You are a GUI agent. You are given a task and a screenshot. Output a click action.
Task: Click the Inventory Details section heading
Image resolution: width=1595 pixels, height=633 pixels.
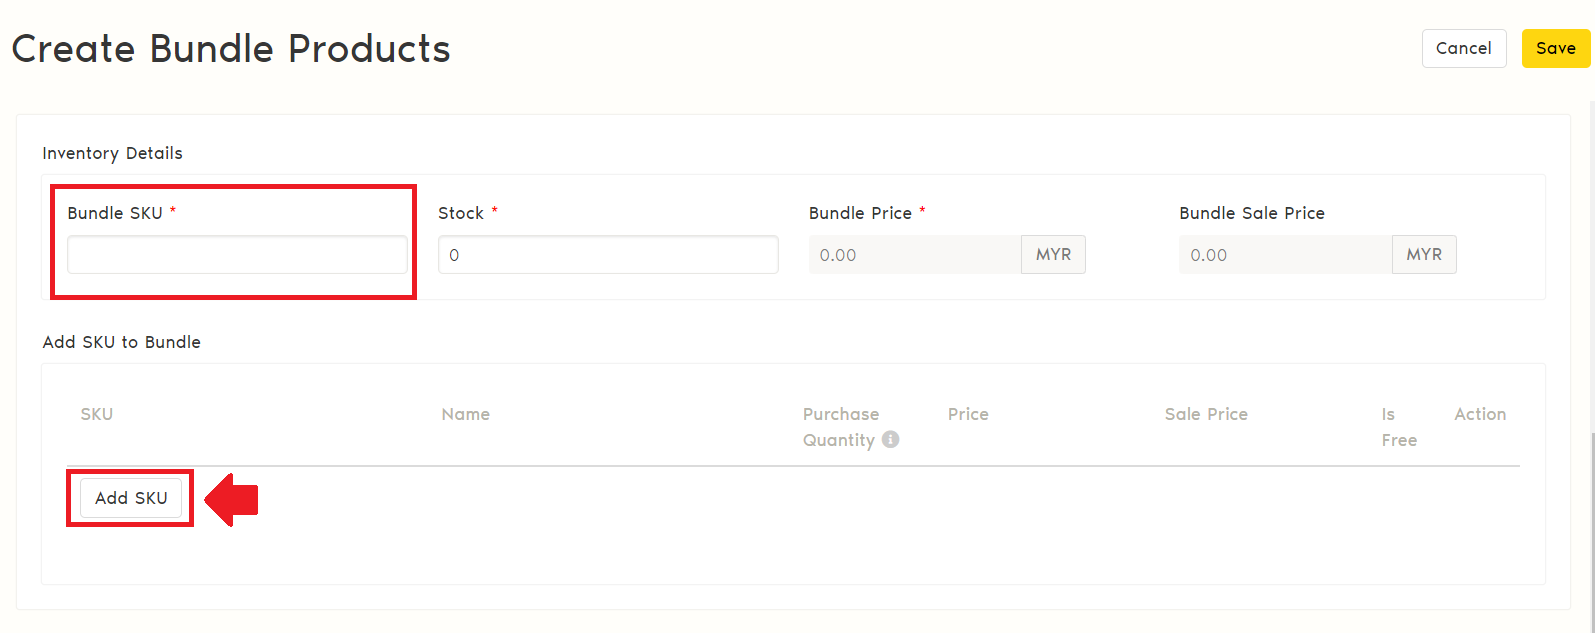[x=112, y=153]
